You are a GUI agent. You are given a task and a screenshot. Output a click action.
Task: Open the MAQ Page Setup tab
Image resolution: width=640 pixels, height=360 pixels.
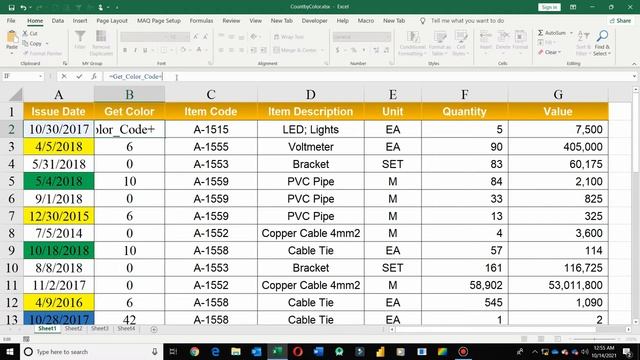coord(159,20)
